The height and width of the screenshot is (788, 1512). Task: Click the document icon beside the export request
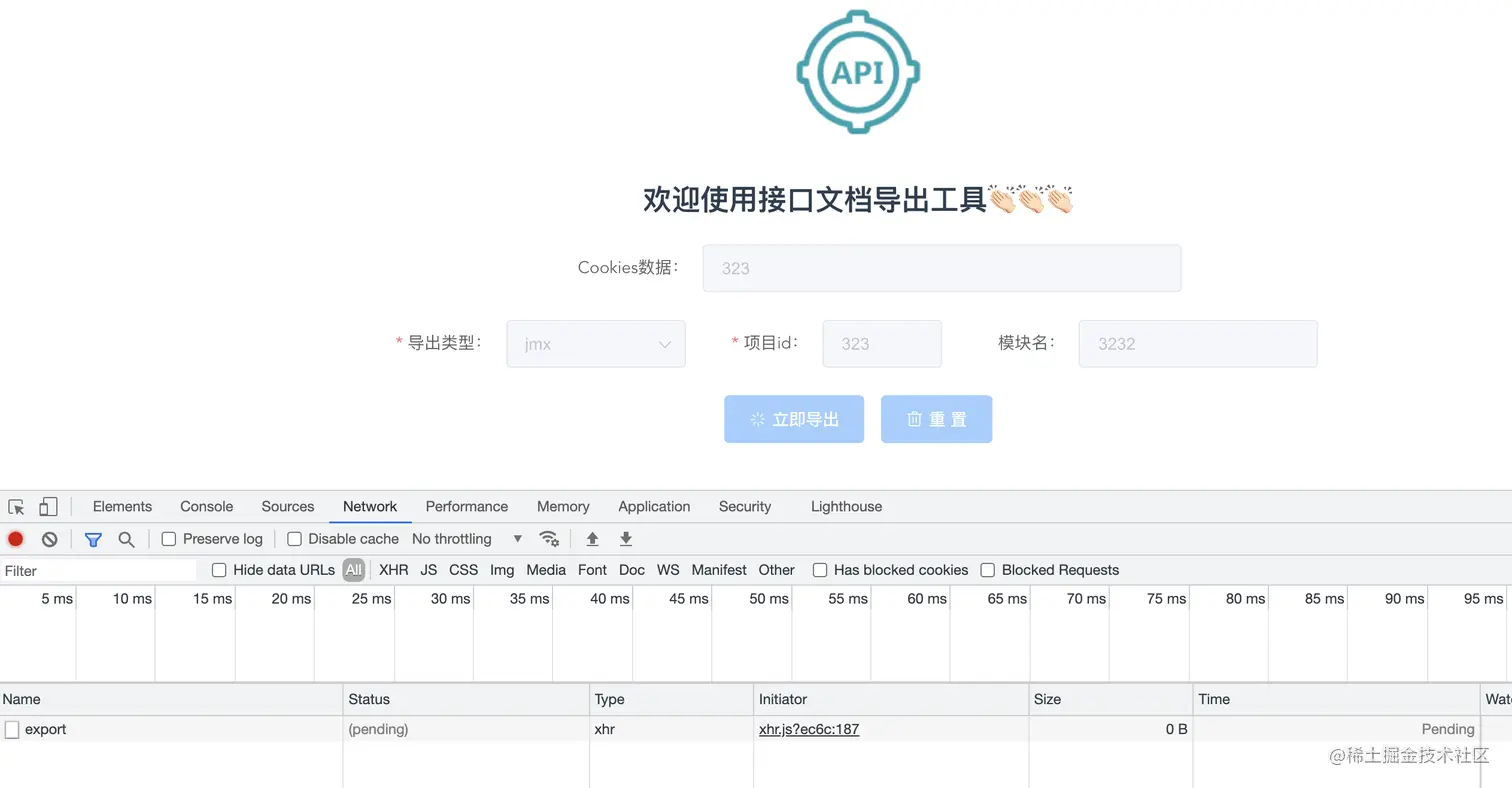pos(12,730)
